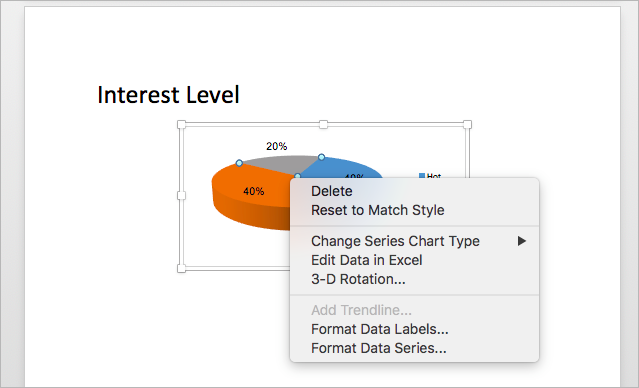
Task: Click the top-left chart resize handle
Action: (181, 124)
